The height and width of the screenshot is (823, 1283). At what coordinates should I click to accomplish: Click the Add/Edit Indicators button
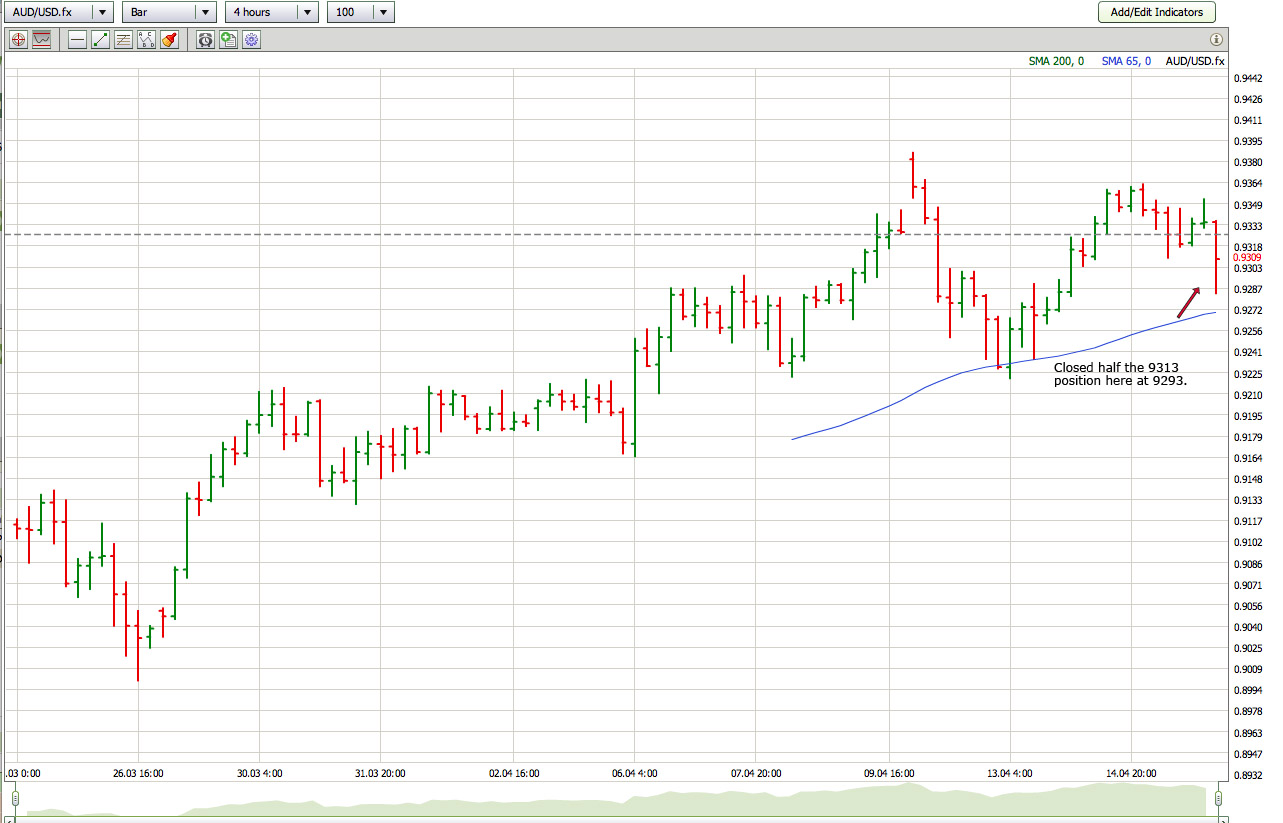1156,12
